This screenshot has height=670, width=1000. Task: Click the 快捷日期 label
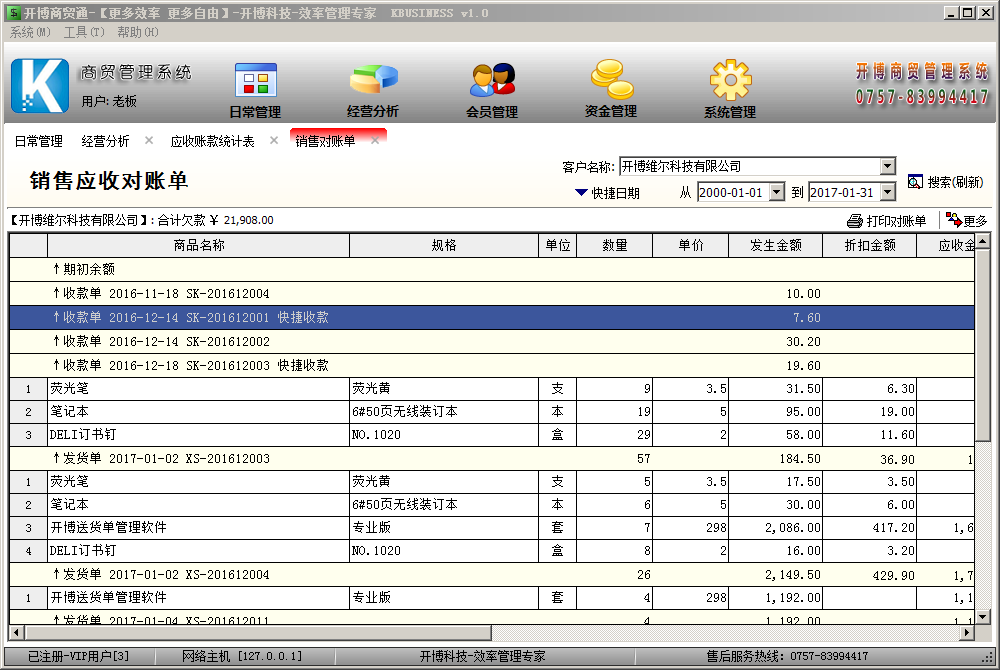tap(615, 193)
